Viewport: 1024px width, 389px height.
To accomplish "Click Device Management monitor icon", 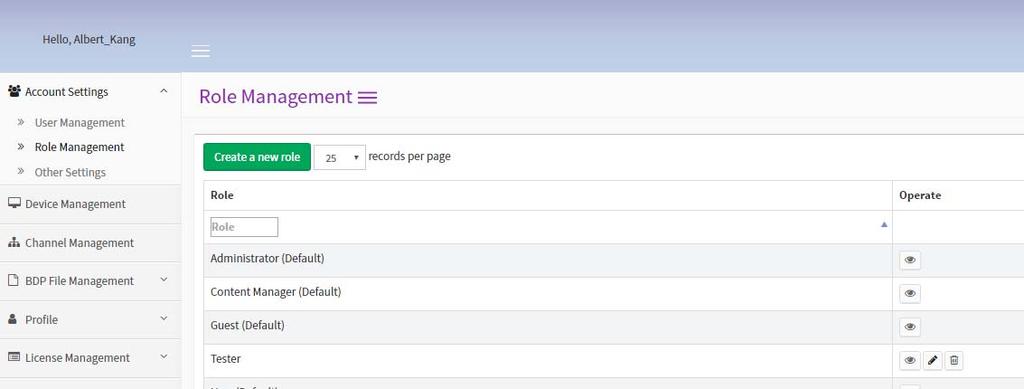I will [14, 203].
